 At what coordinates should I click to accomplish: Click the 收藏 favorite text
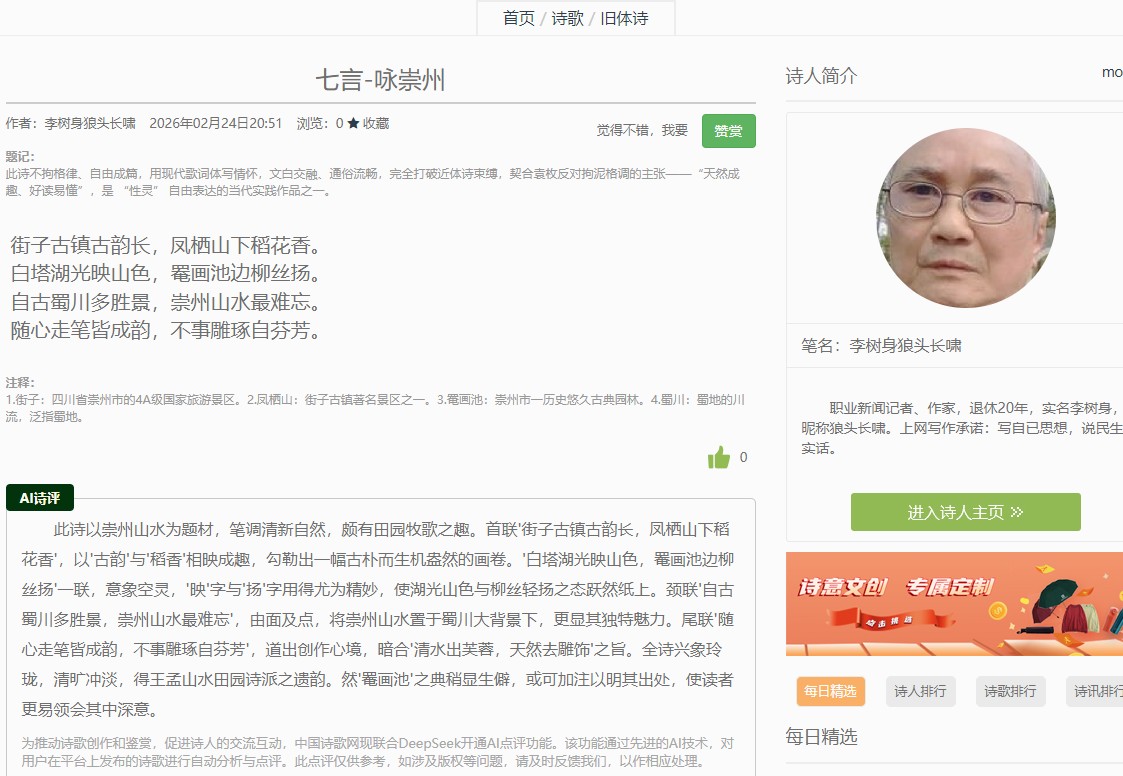[x=376, y=124]
